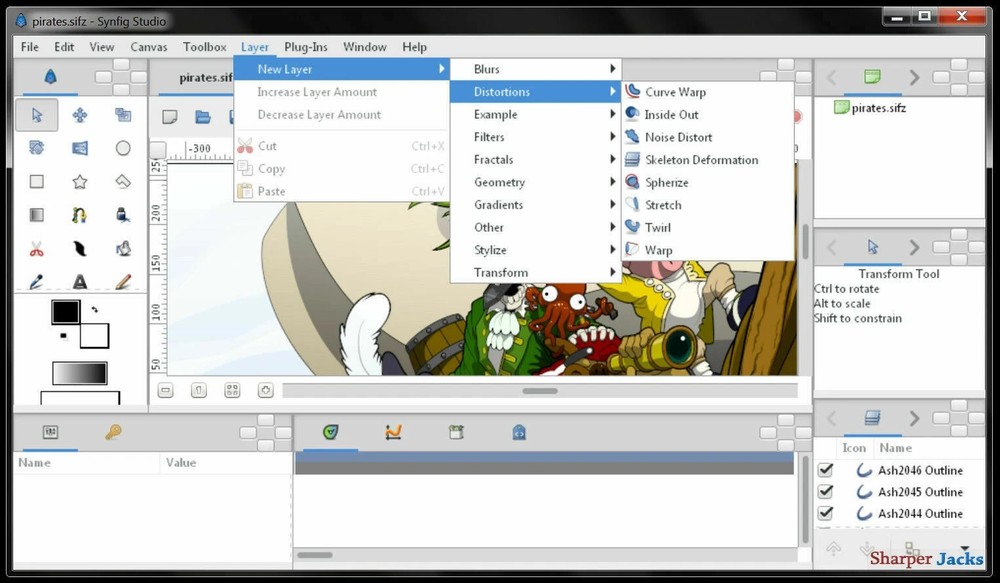The height and width of the screenshot is (583, 1000).
Task: Select the Sketch pencil tool
Action: coord(123,281)
